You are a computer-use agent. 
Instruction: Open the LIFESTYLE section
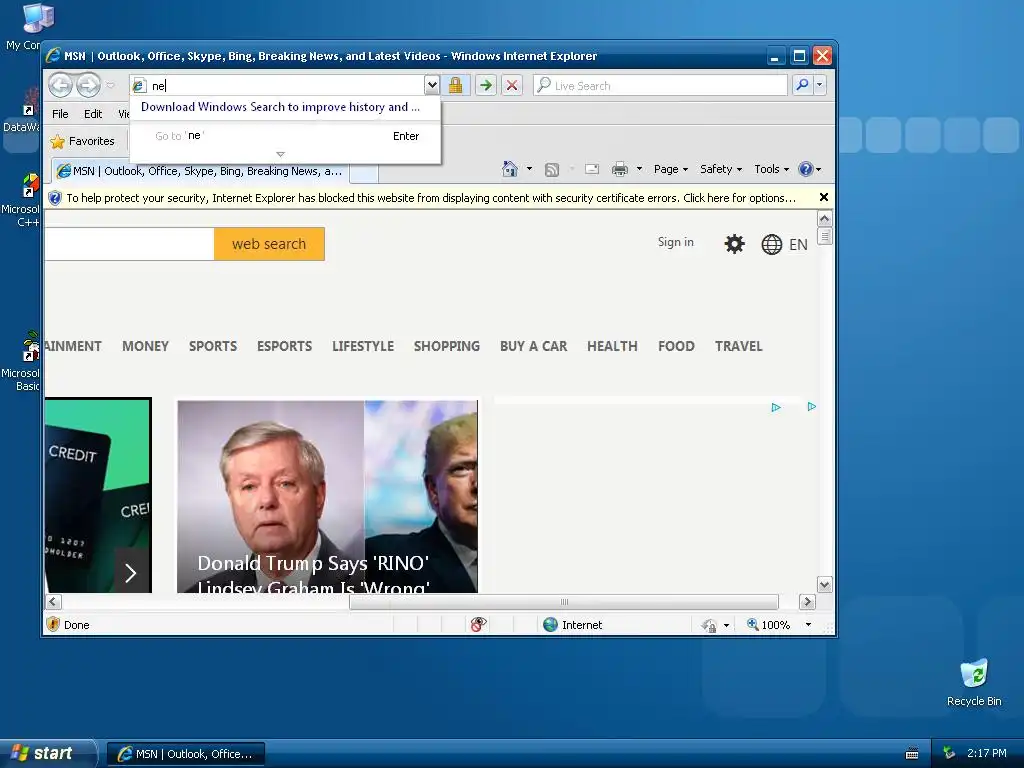tap(362, 346)
